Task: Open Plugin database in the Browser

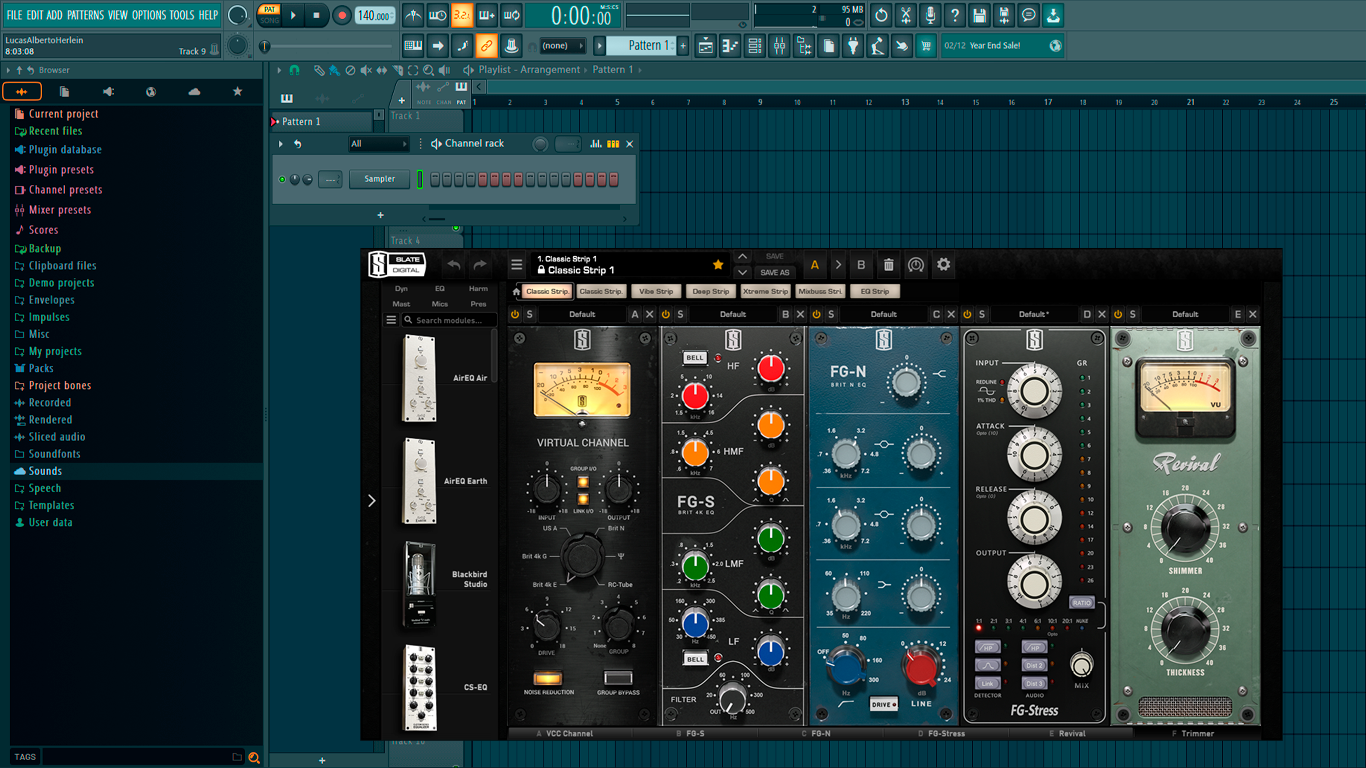Action: point(65,150)
